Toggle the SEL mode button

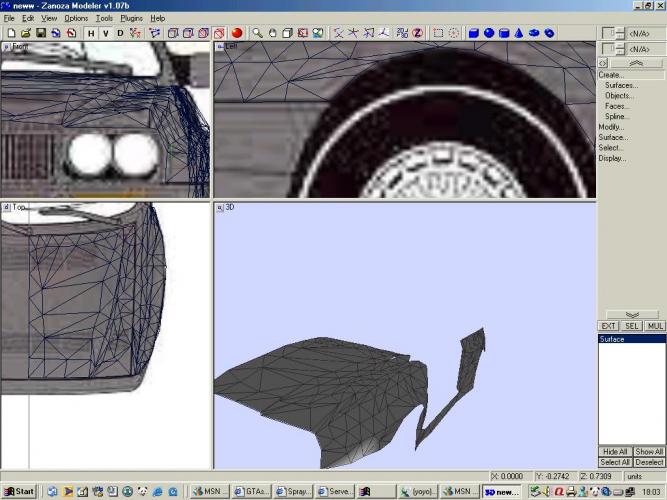point(632,326)
